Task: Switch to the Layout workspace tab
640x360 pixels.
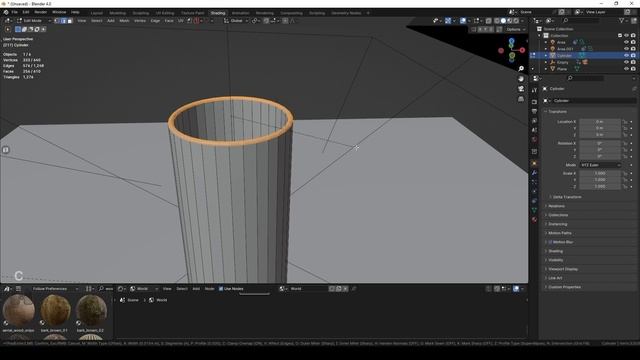Action: point(97,13)
